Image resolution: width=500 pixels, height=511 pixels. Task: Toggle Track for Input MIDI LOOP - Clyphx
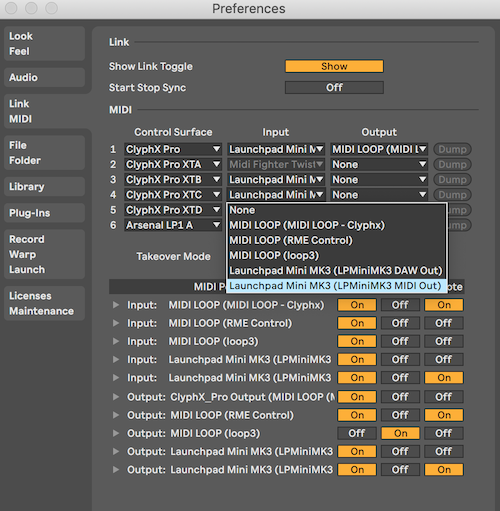tap(357, 305)
